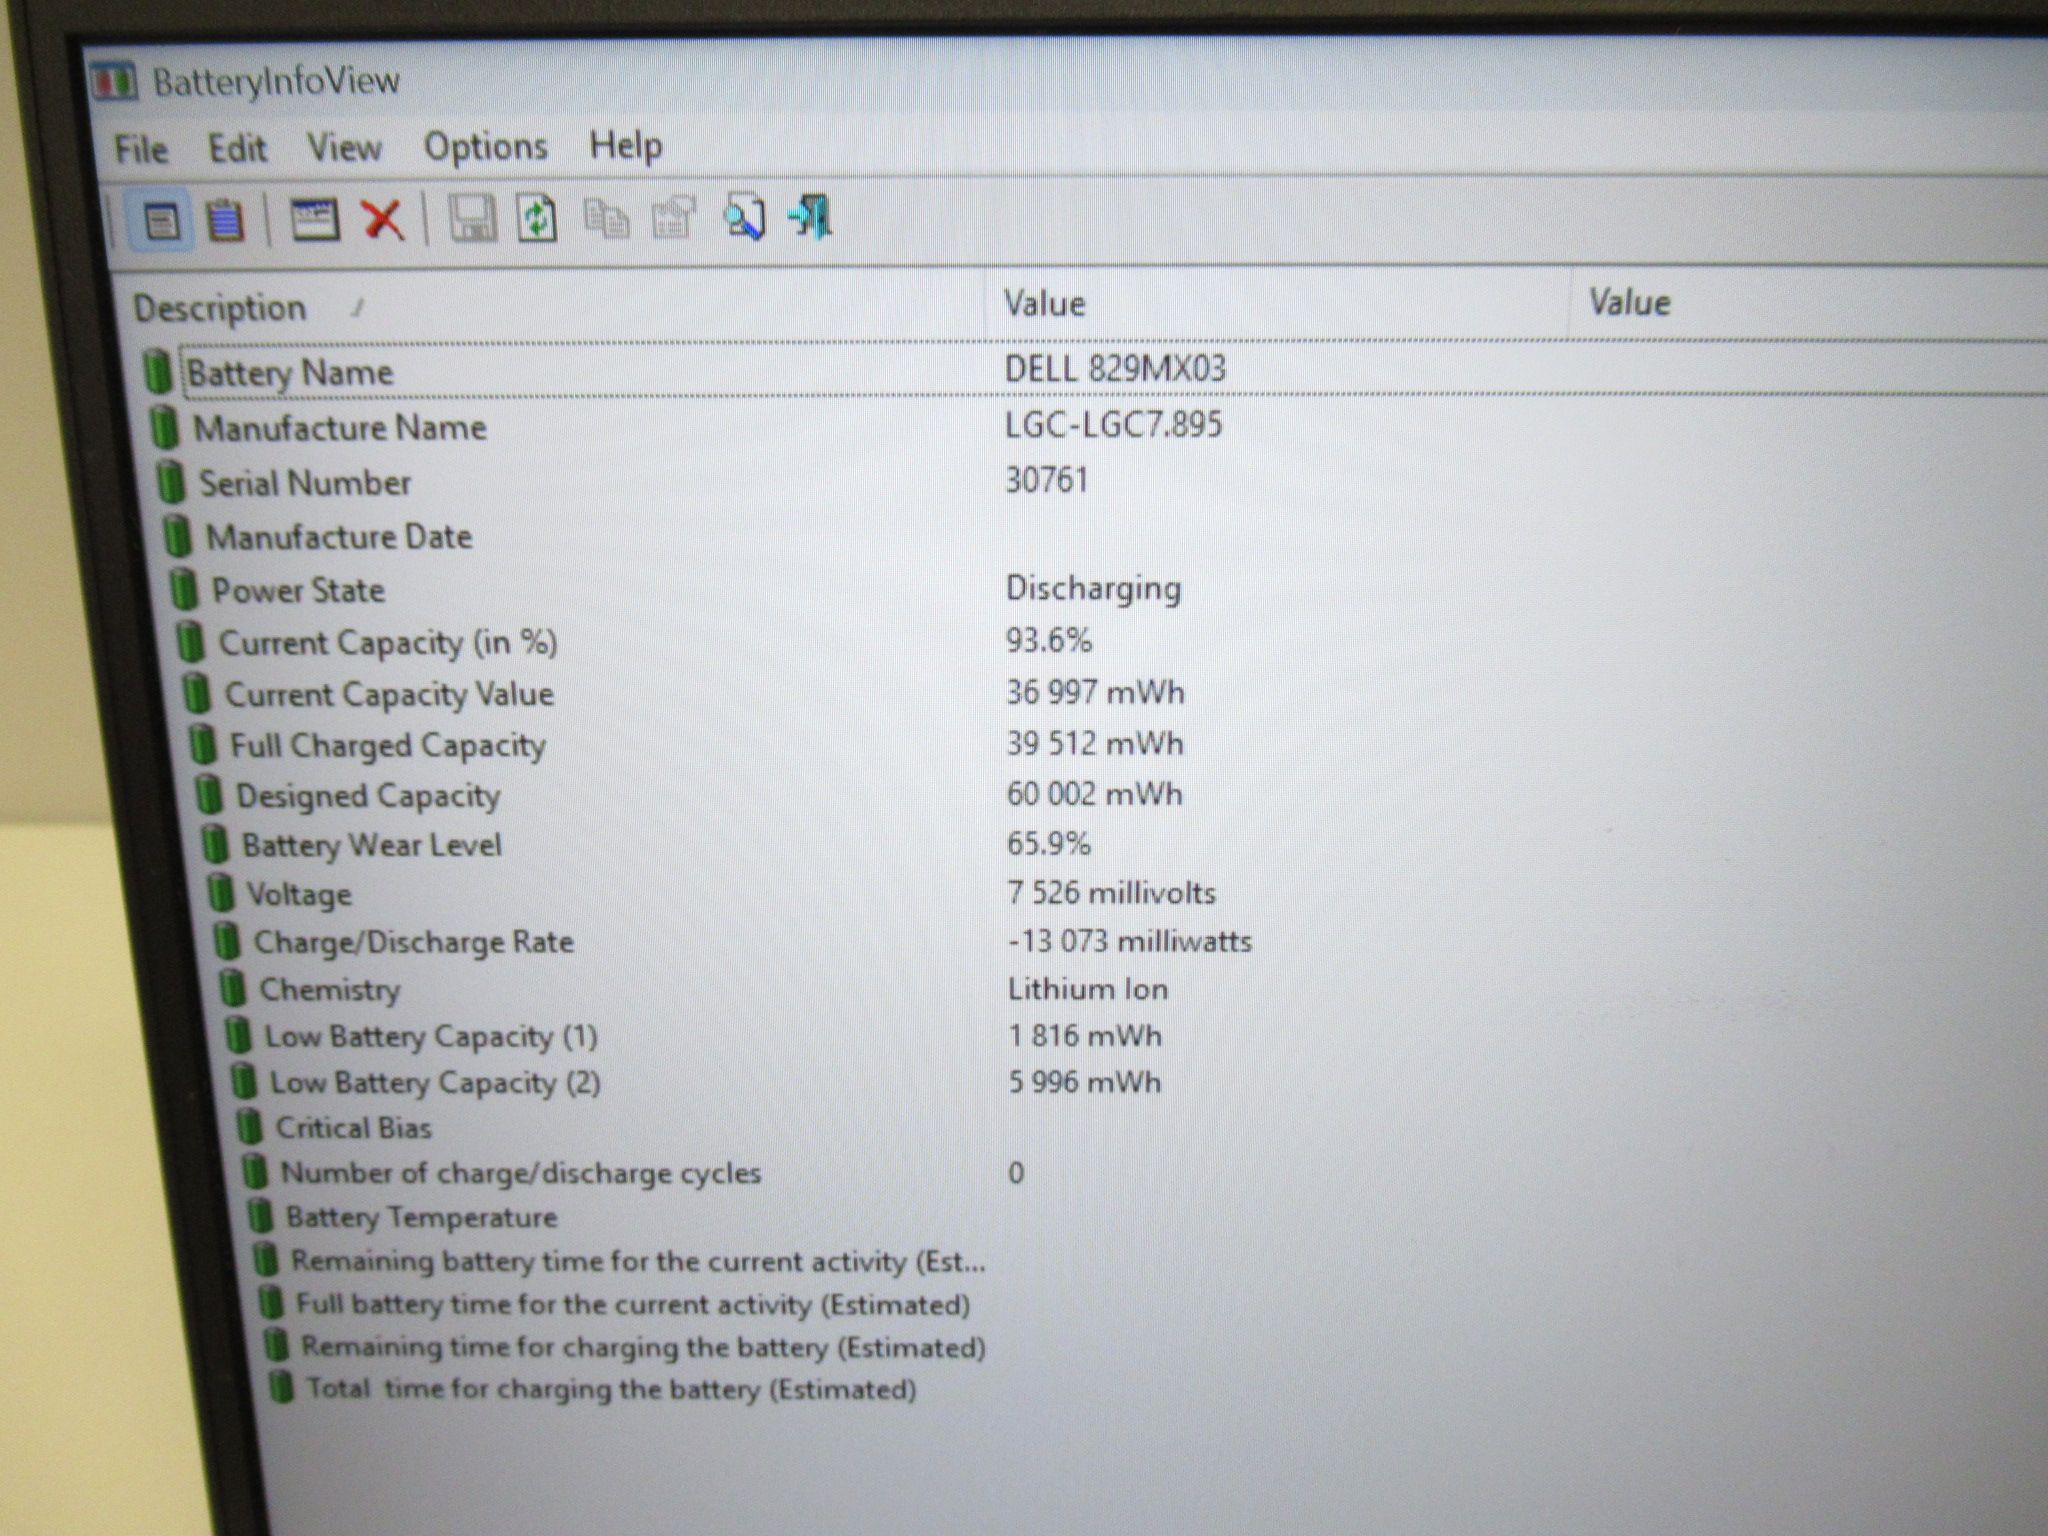Click the battery icon beside Chemistry
Image resolution: width=2048 pixels, height=1536 pixels.
pyautogui.click(x=233, y=988)
